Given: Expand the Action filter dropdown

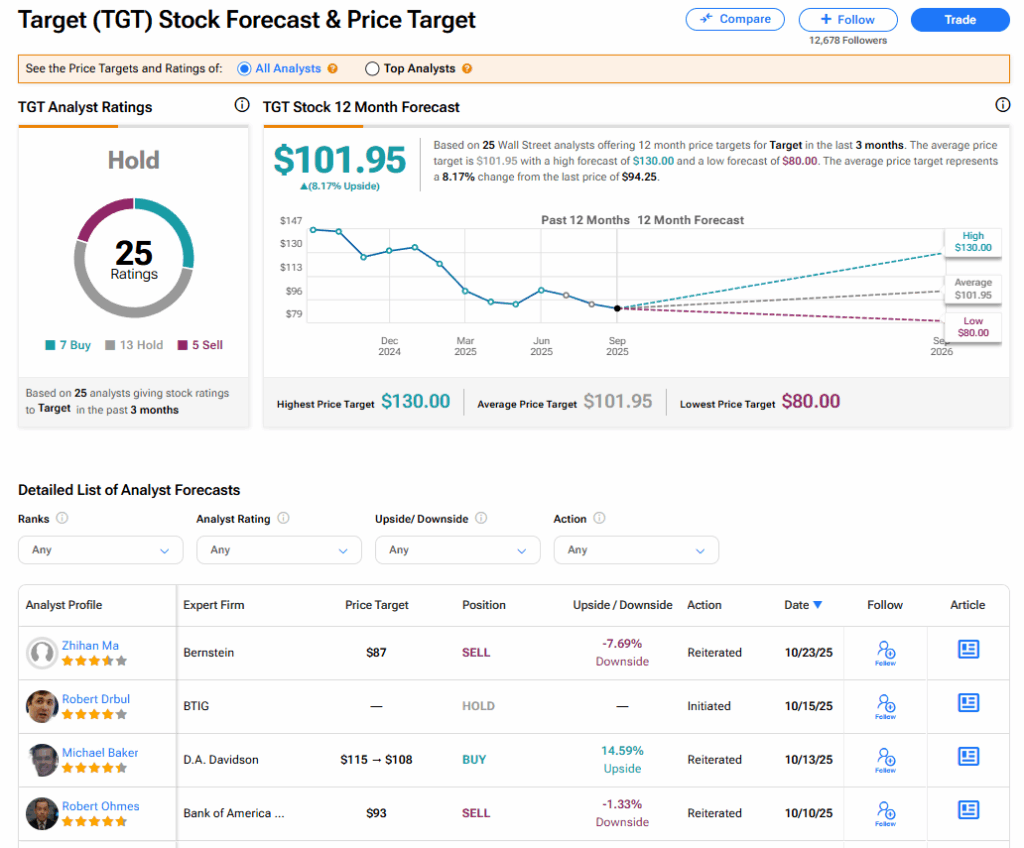Looking at the screenshot, I should [635, 550].
